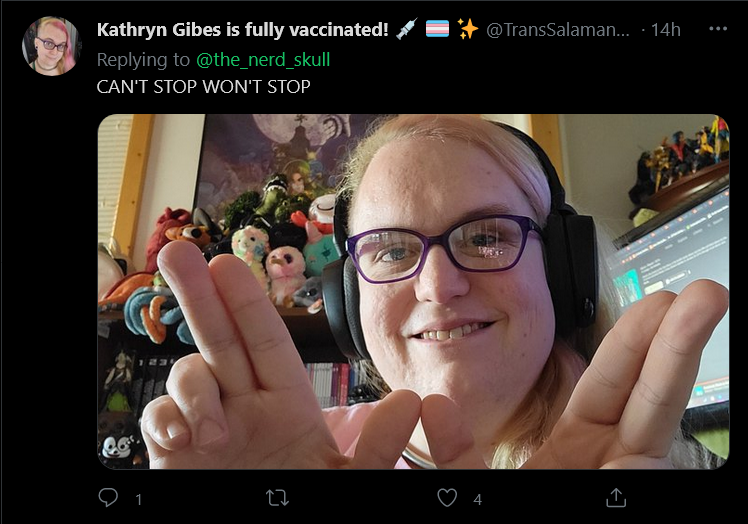The image size is (748, 524).
Task: Click the sparkles emoji beside the name
Action: click(468, 29)
